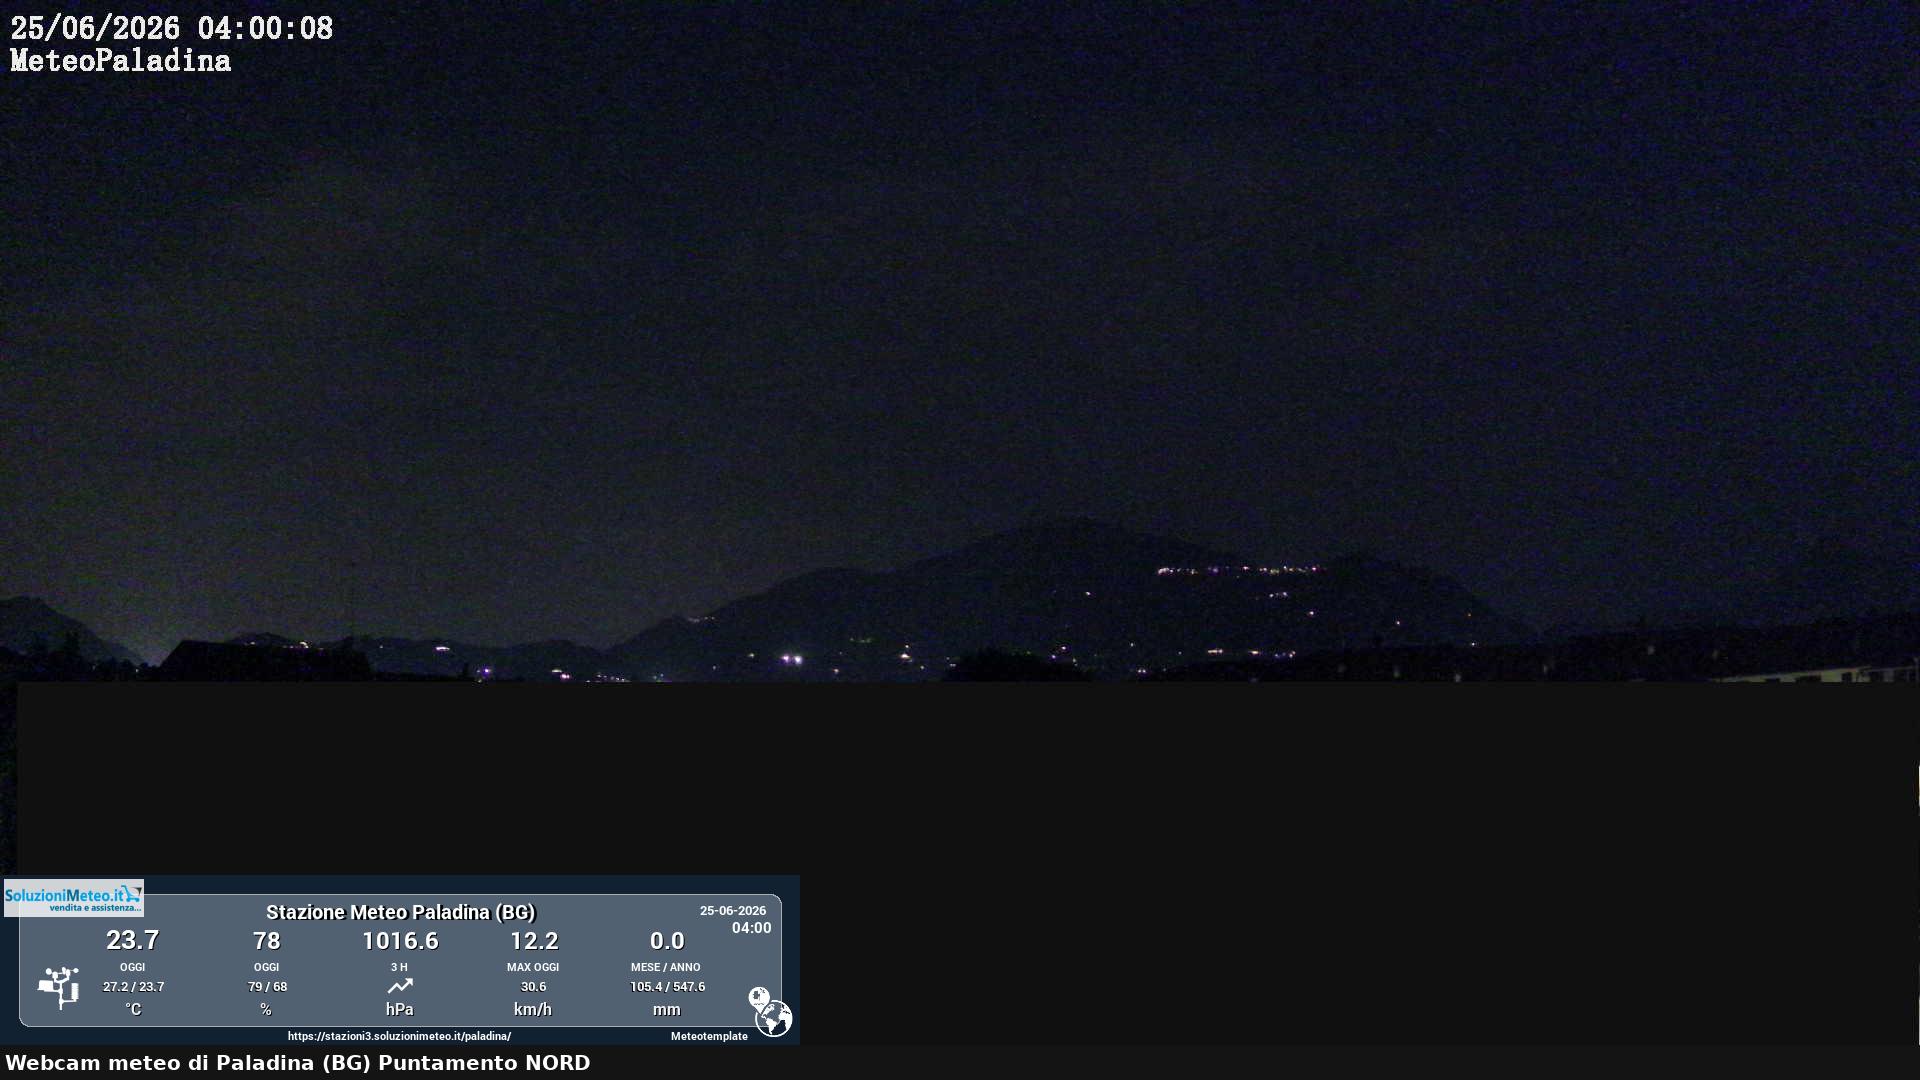Viewport: 1920px width, 1080px height.
Task: Click the 25-06-2026 date in the panel
Action: pyautogui.click(x=733, y=911)
